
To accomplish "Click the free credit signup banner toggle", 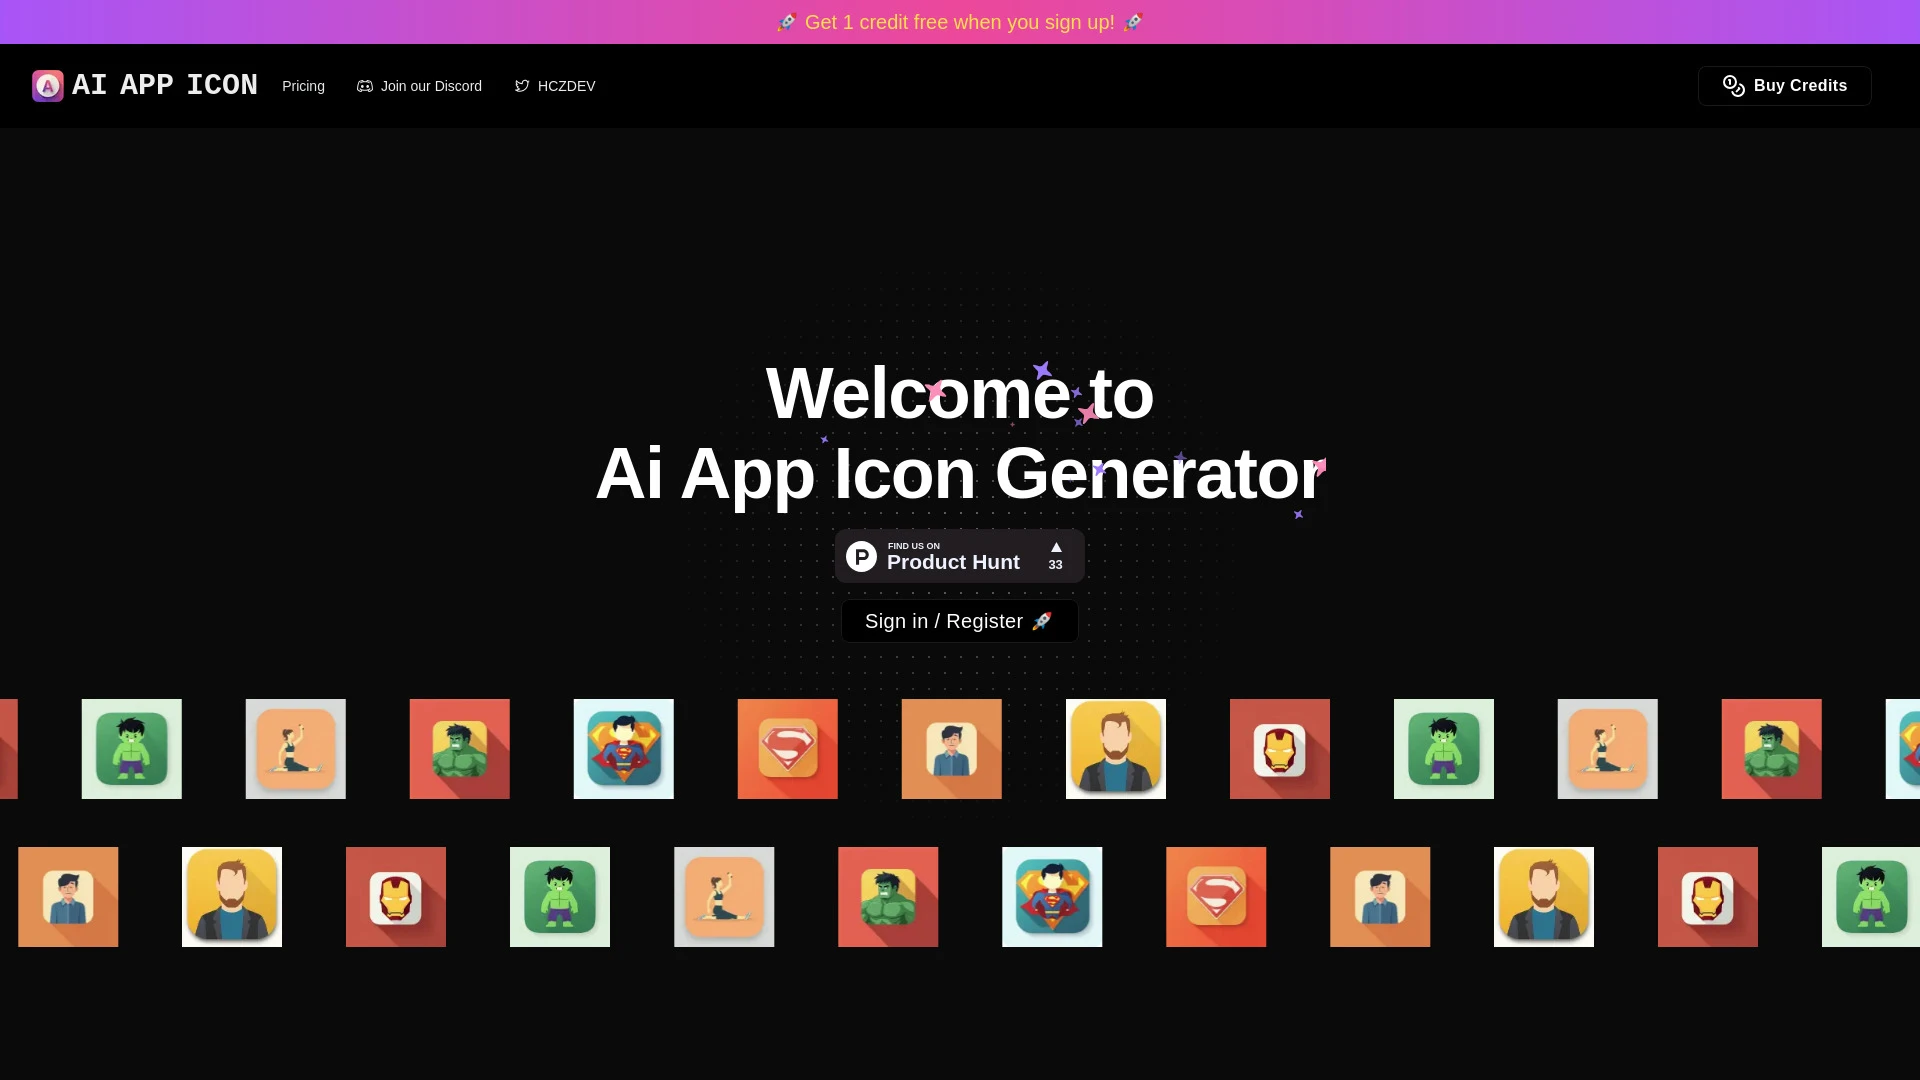I will coord(960,21).
